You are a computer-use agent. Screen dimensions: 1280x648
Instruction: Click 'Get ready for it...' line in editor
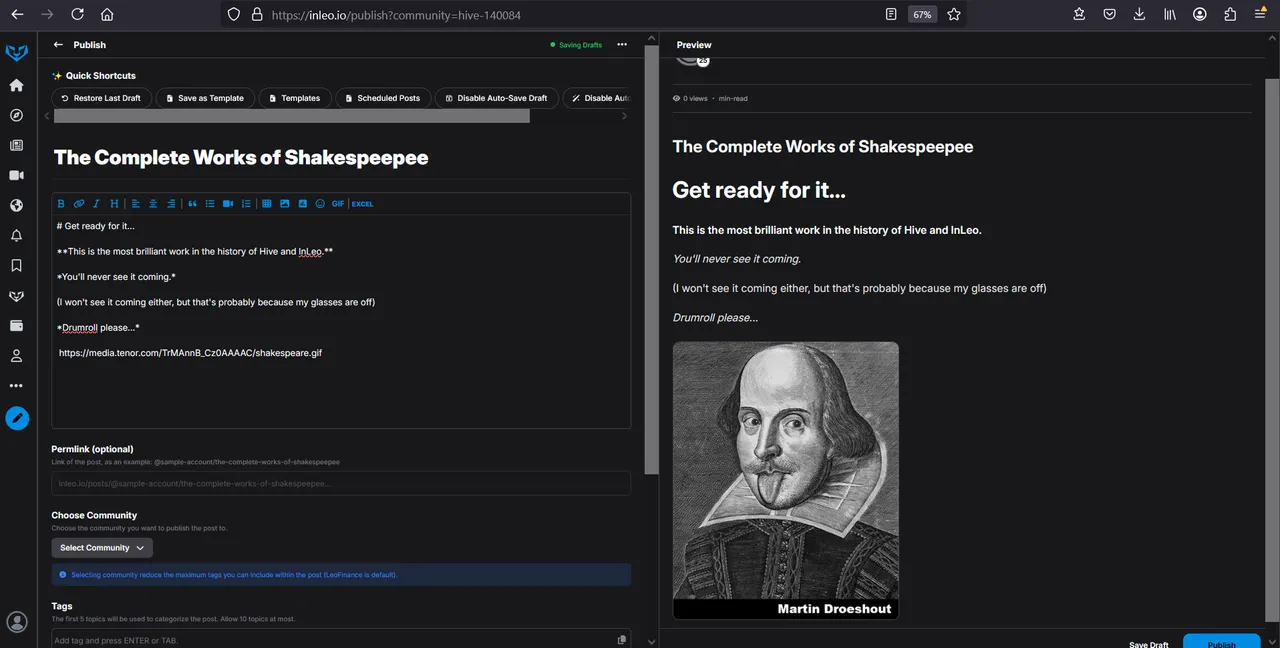point(96,226)
